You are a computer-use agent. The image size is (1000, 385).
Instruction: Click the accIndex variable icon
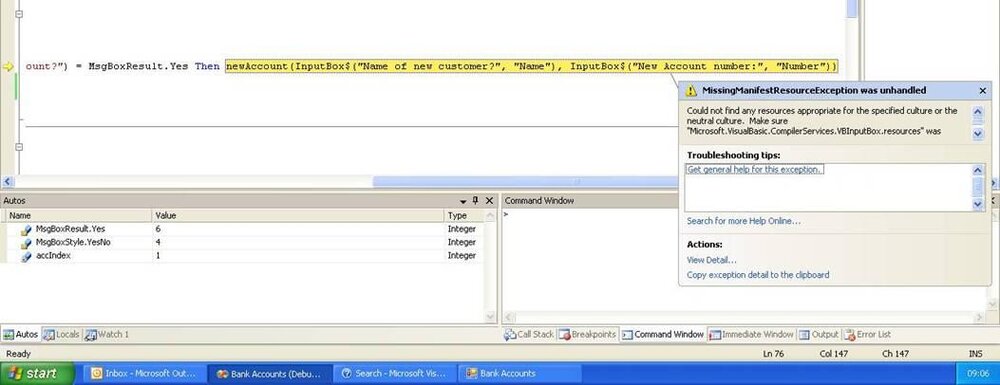point(26,256)
